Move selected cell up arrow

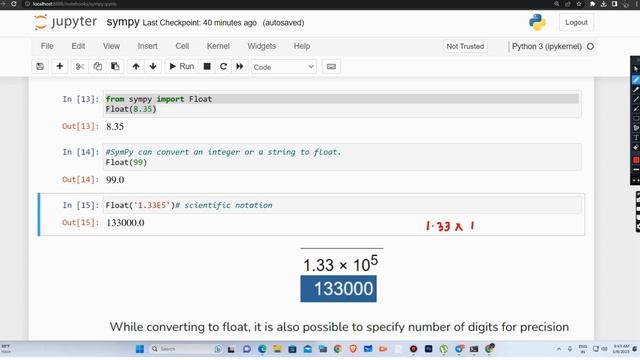(136, 67)
